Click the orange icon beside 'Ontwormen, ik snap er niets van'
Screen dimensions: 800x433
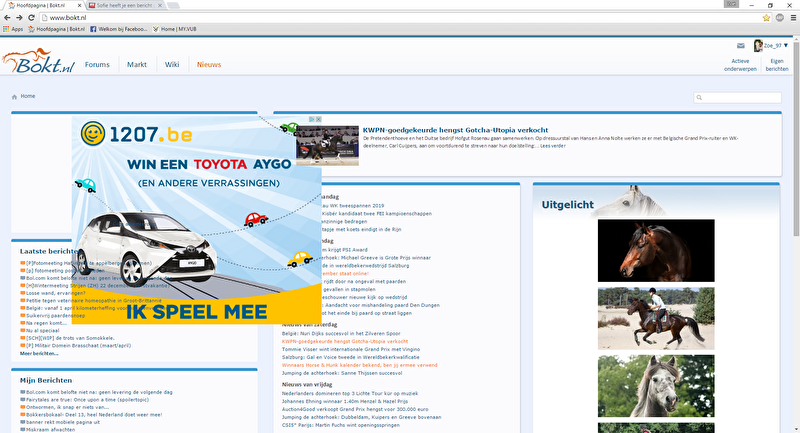[x=22, y=407]
